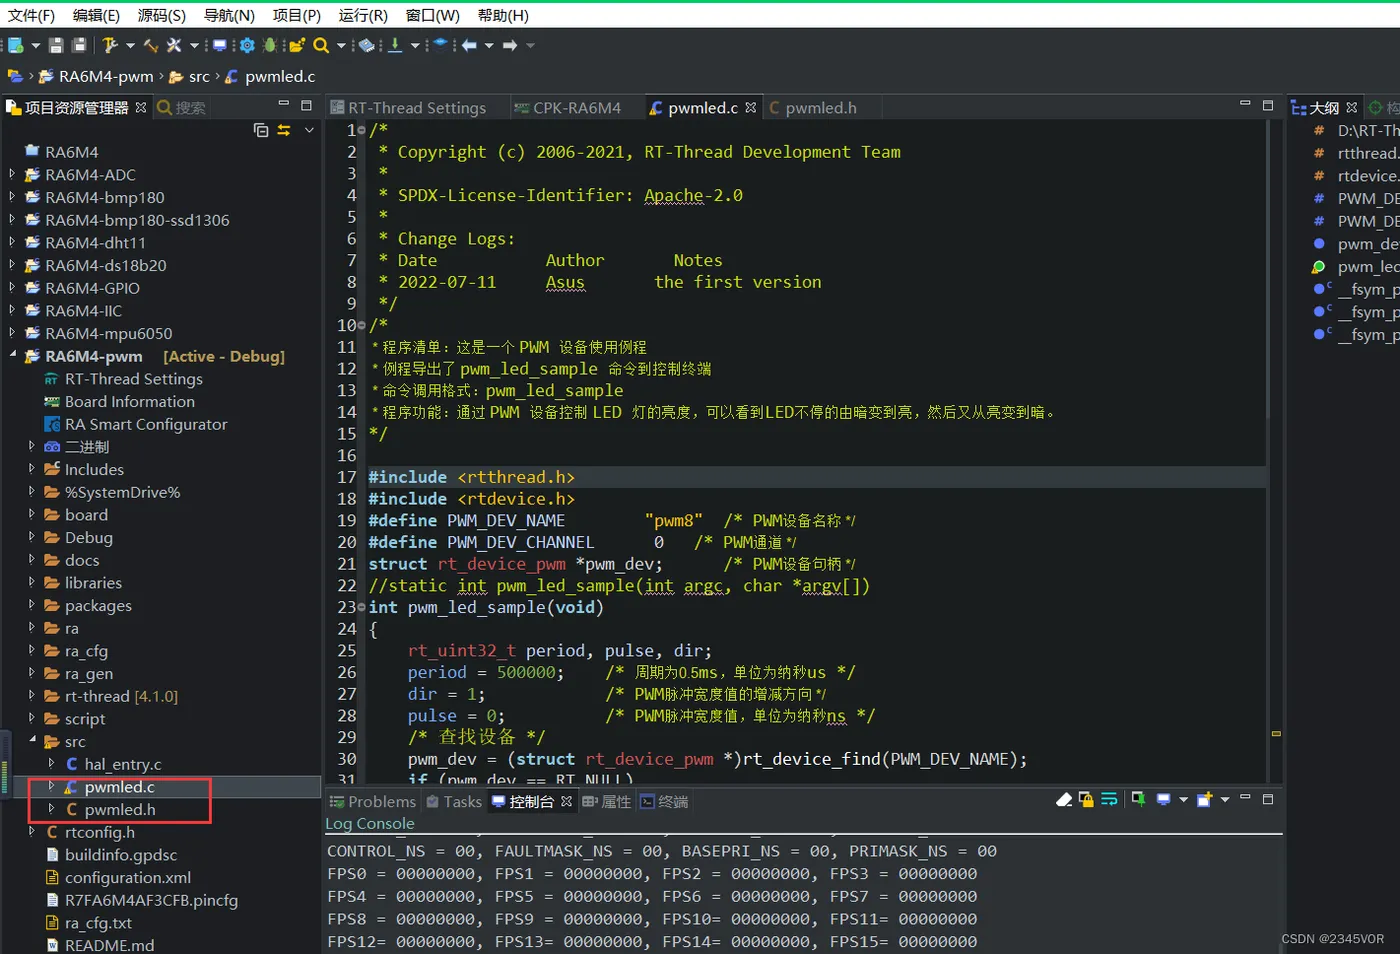Open the back navigation history dropdown
This screenshot has height=954, width=1400.
click(x=489, y=45)
